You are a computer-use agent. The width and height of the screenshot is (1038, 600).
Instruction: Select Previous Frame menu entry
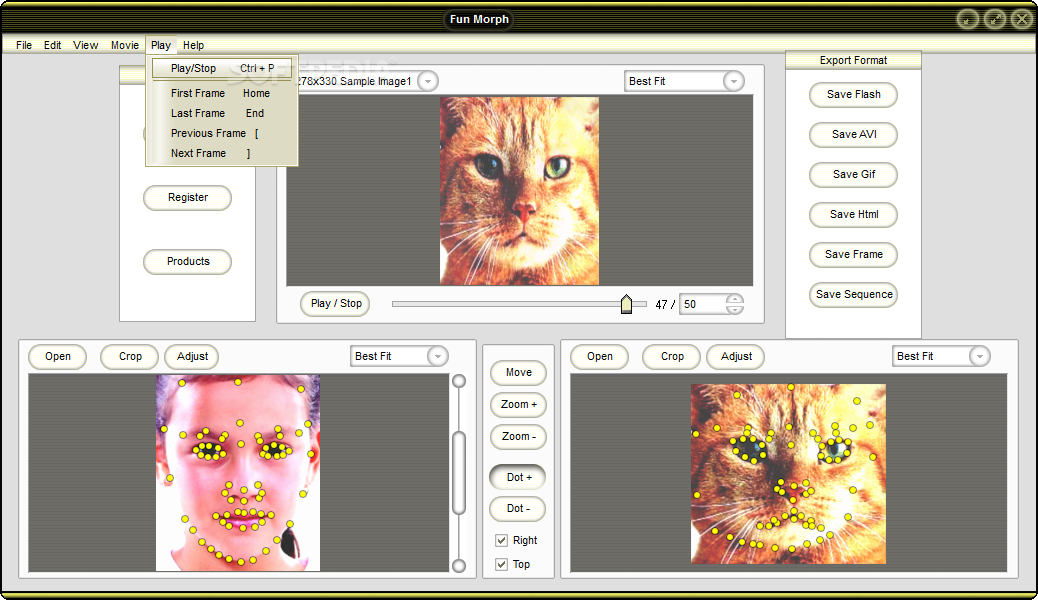point(222,133)
